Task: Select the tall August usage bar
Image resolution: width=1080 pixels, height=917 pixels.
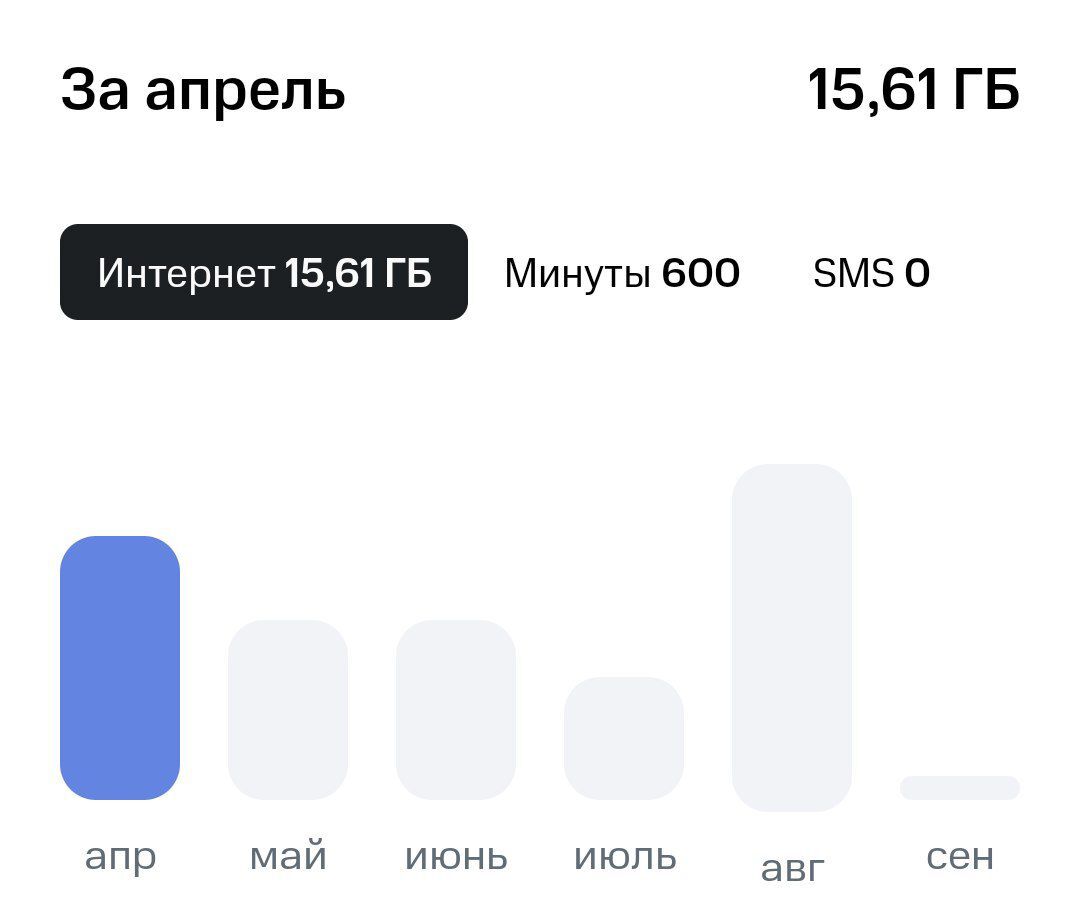Action: tap(792, 637)
